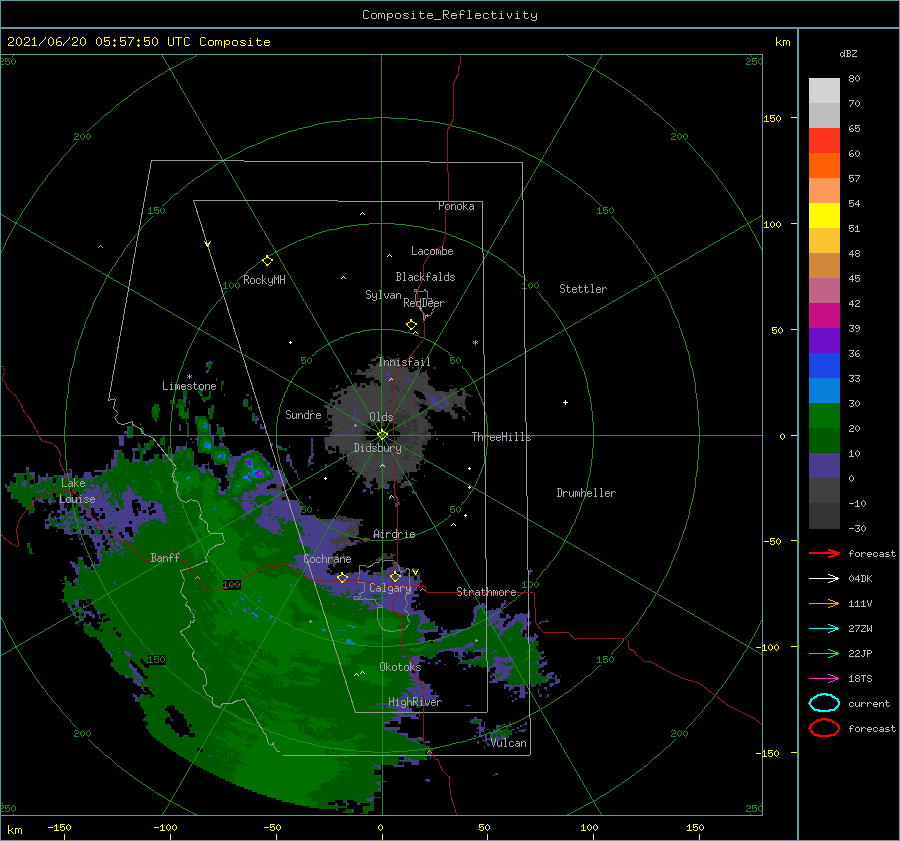
Task: Click the Cochrane city label
Action: [x=327, y=559]
